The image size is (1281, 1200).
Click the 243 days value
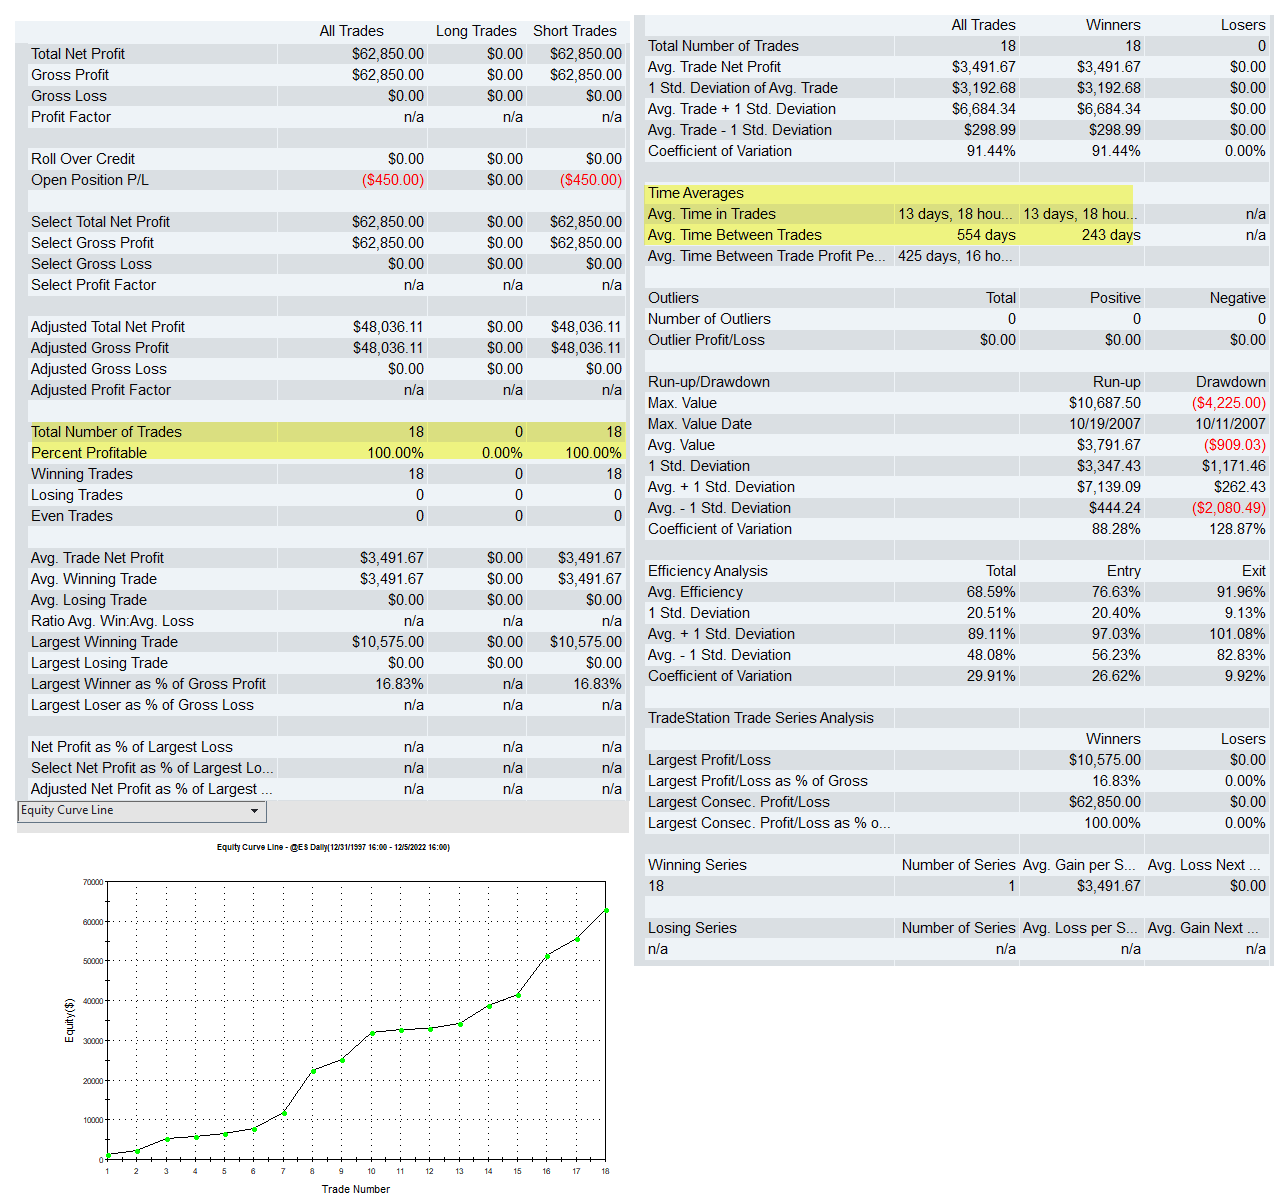point(1111,235)
